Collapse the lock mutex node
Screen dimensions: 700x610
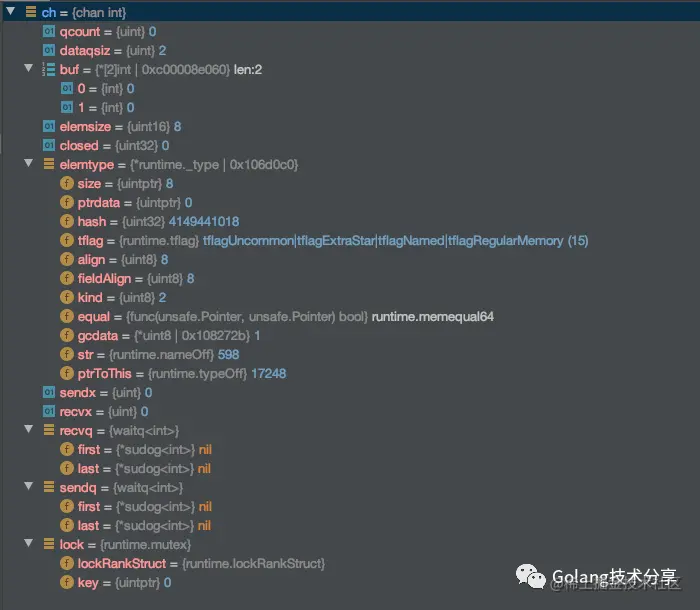[29, 543]
